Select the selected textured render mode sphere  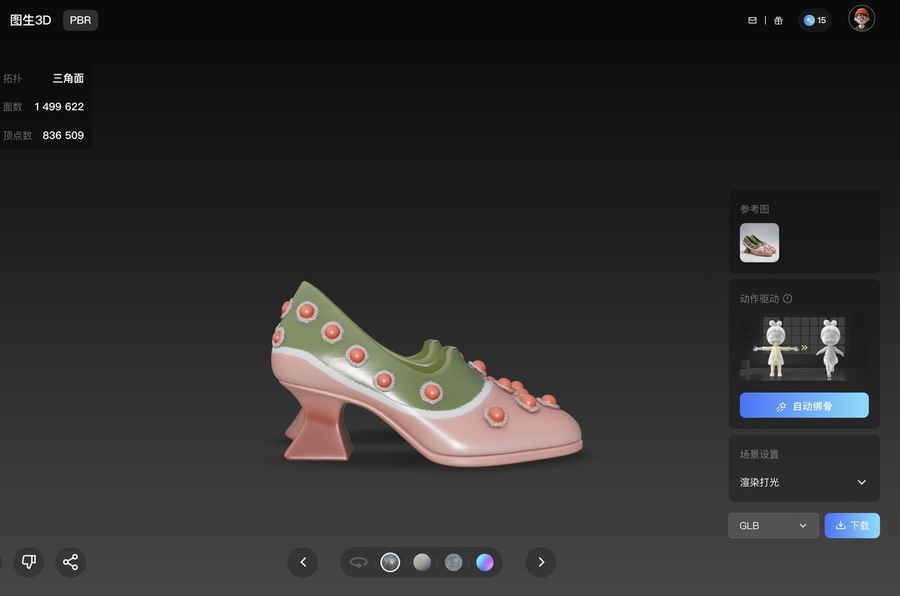click(390, 562)
